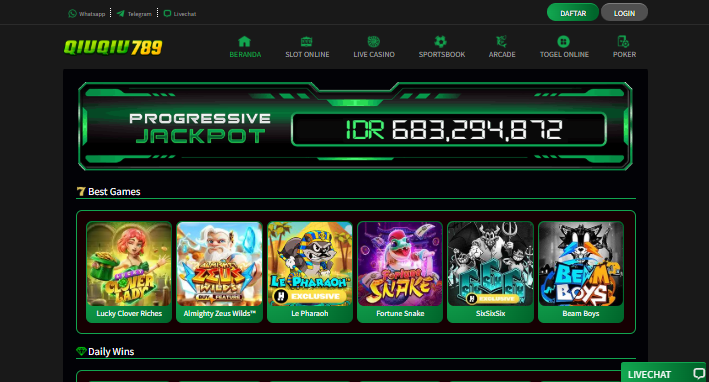Open the Beam Boys game thumbnail

[x=581, y=264]
